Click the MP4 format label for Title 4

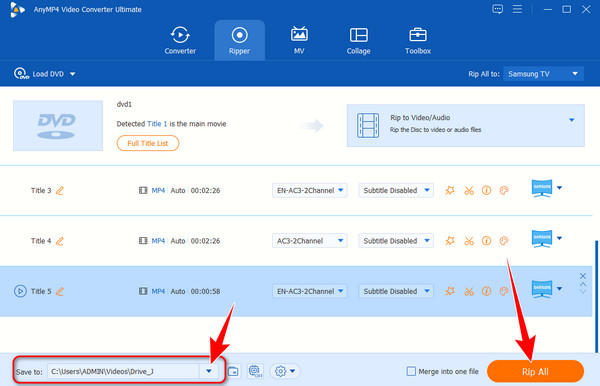click(158, 241)
